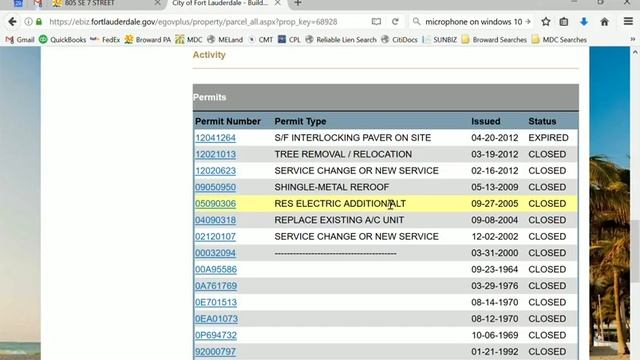Open permit 05090306 link
Viewport: 640px width, 360px height.
pos(215,204)
